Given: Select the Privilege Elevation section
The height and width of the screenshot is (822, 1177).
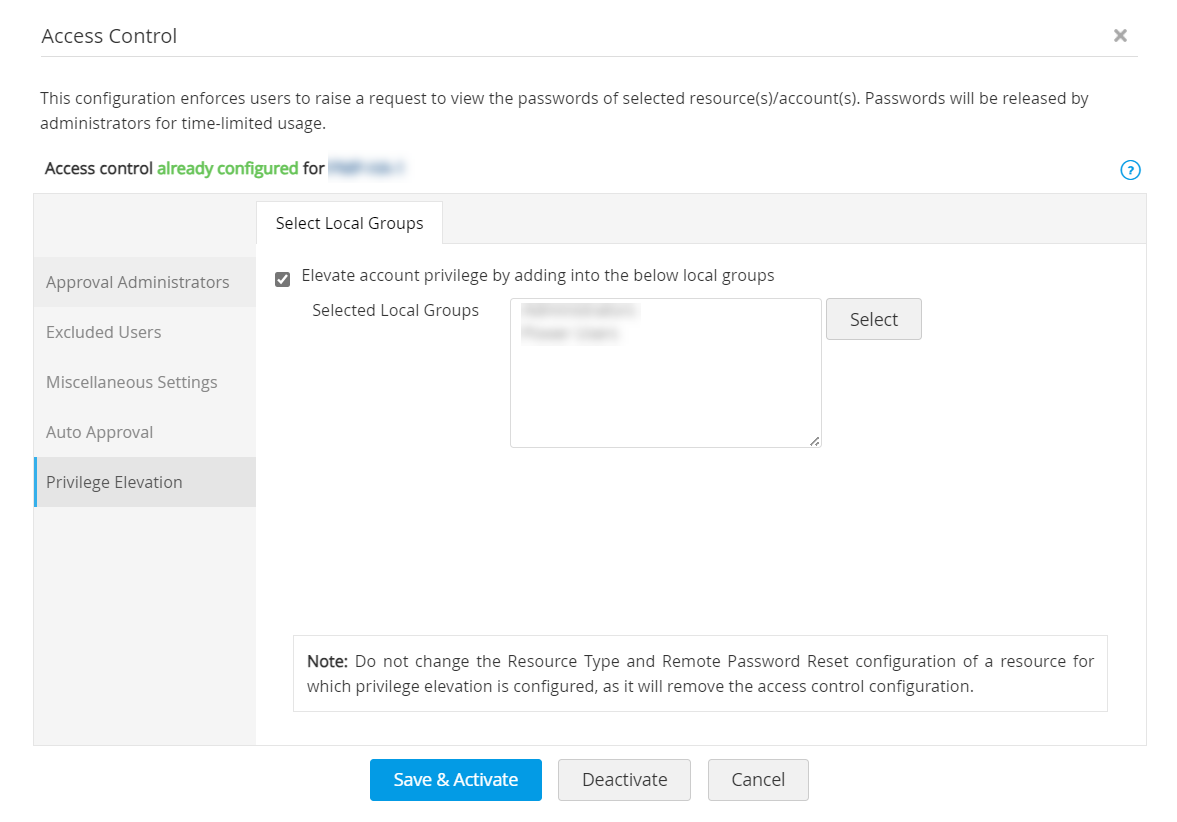Looking at the screenshot, I should tap(115, 482).
